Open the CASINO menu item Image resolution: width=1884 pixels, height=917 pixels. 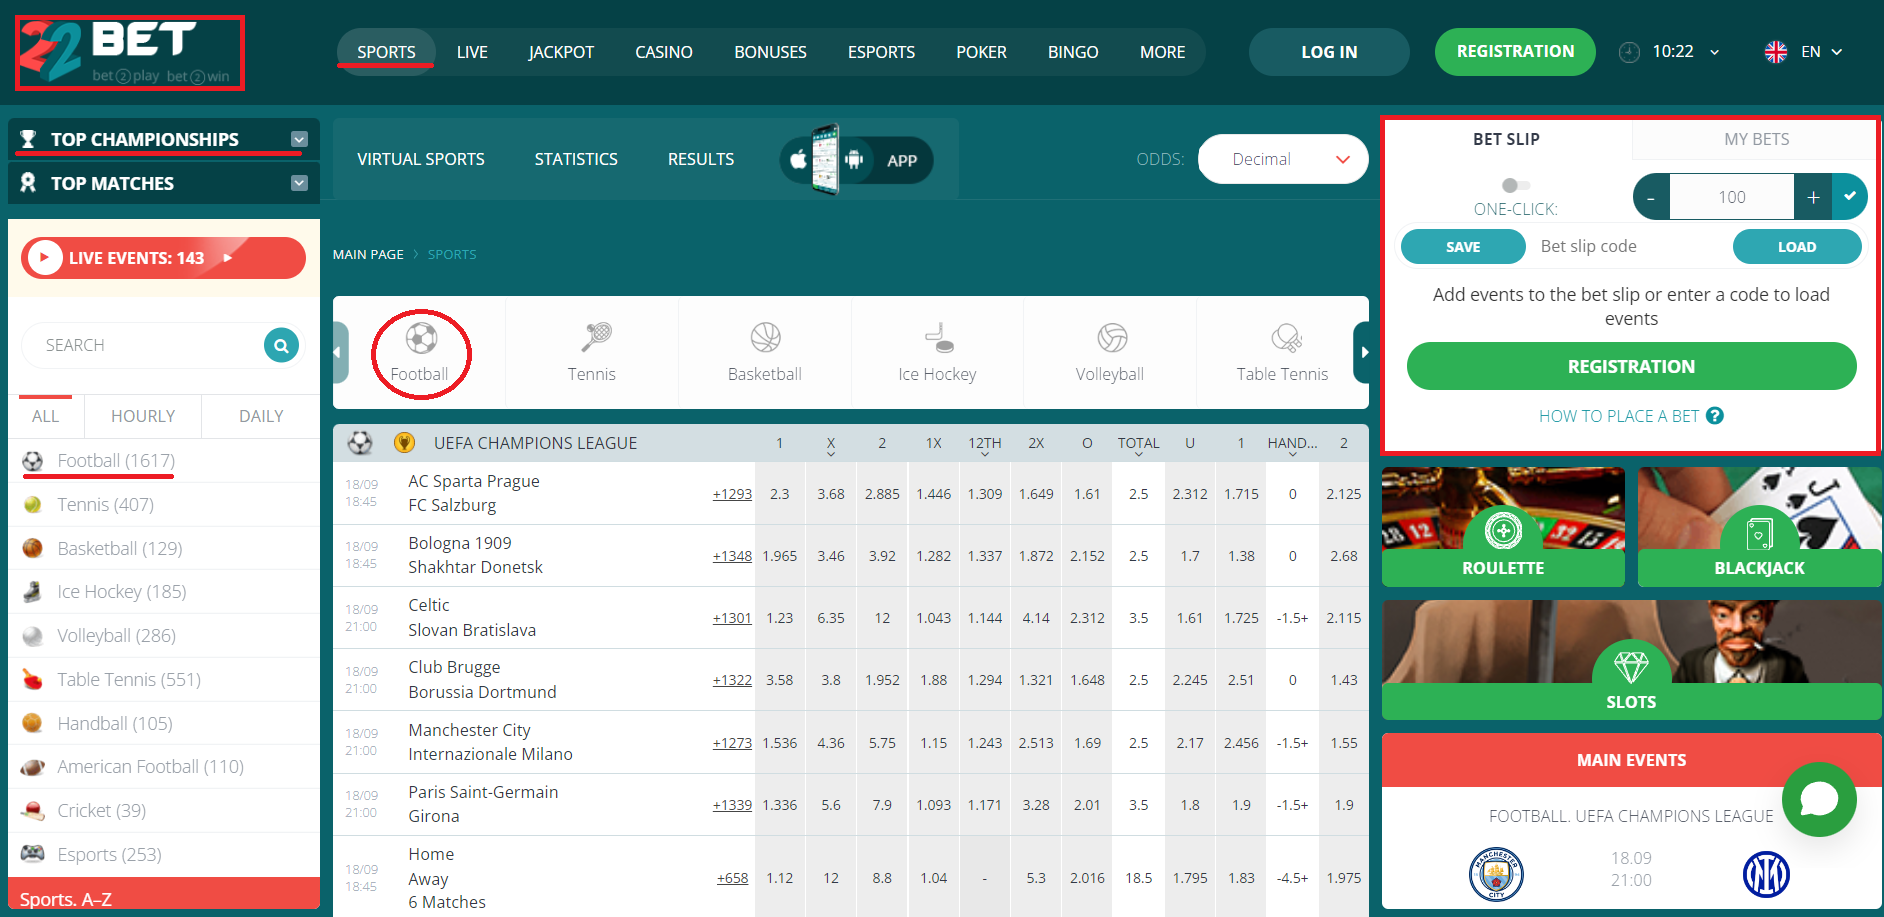click(664, 52)
